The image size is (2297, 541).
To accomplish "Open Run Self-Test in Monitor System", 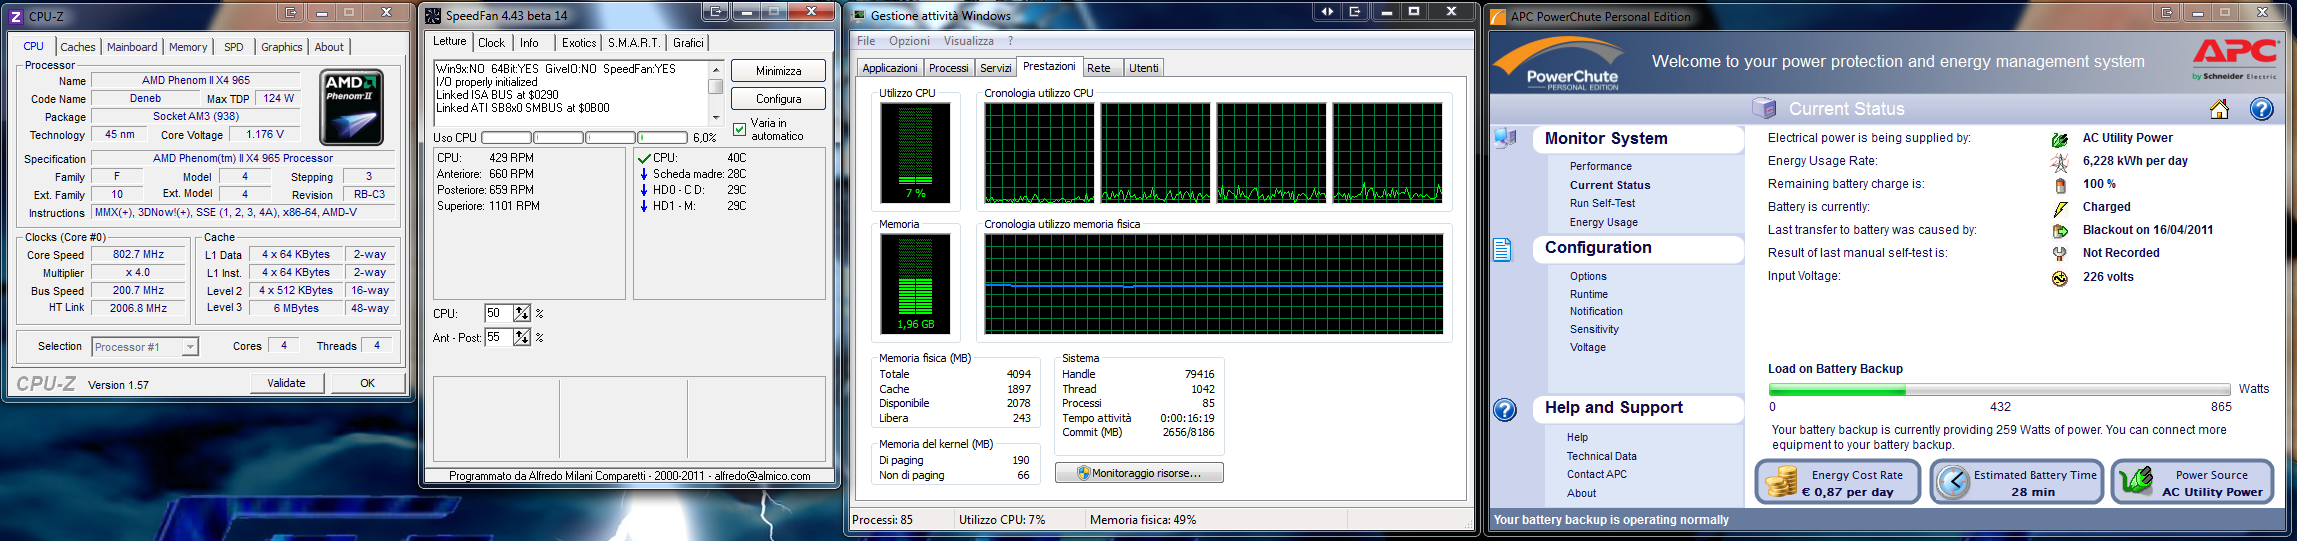I will tap(1602, 203).
